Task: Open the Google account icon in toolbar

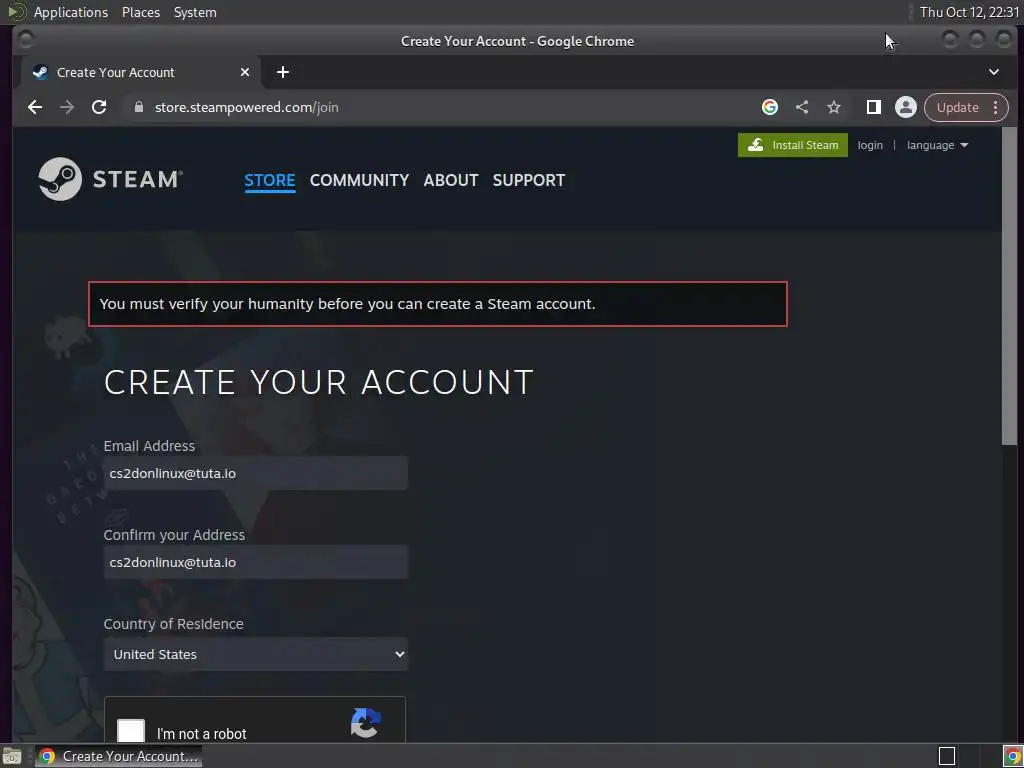Action: 770,107
